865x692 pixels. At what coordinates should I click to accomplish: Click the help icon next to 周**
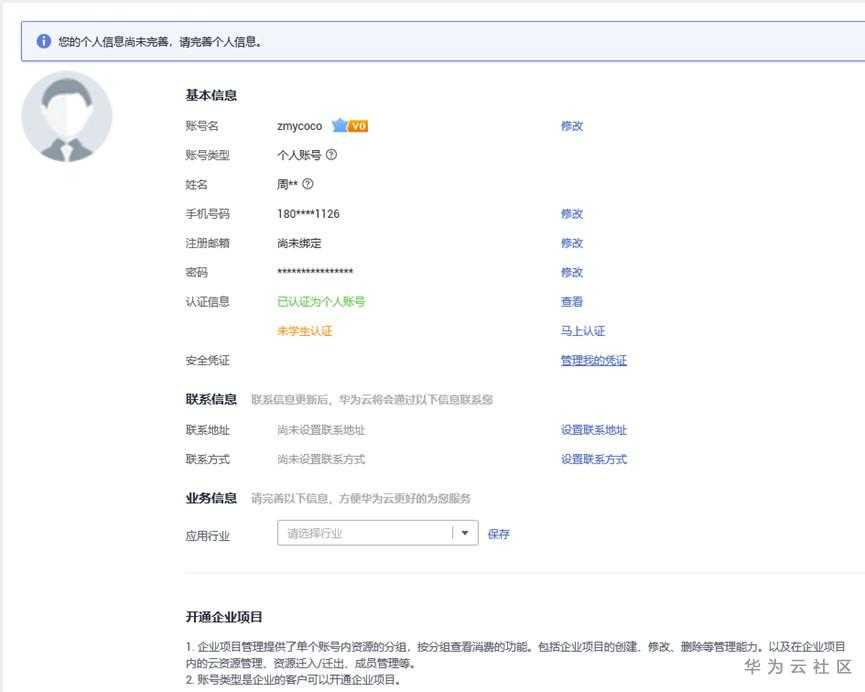pos(308,184)
